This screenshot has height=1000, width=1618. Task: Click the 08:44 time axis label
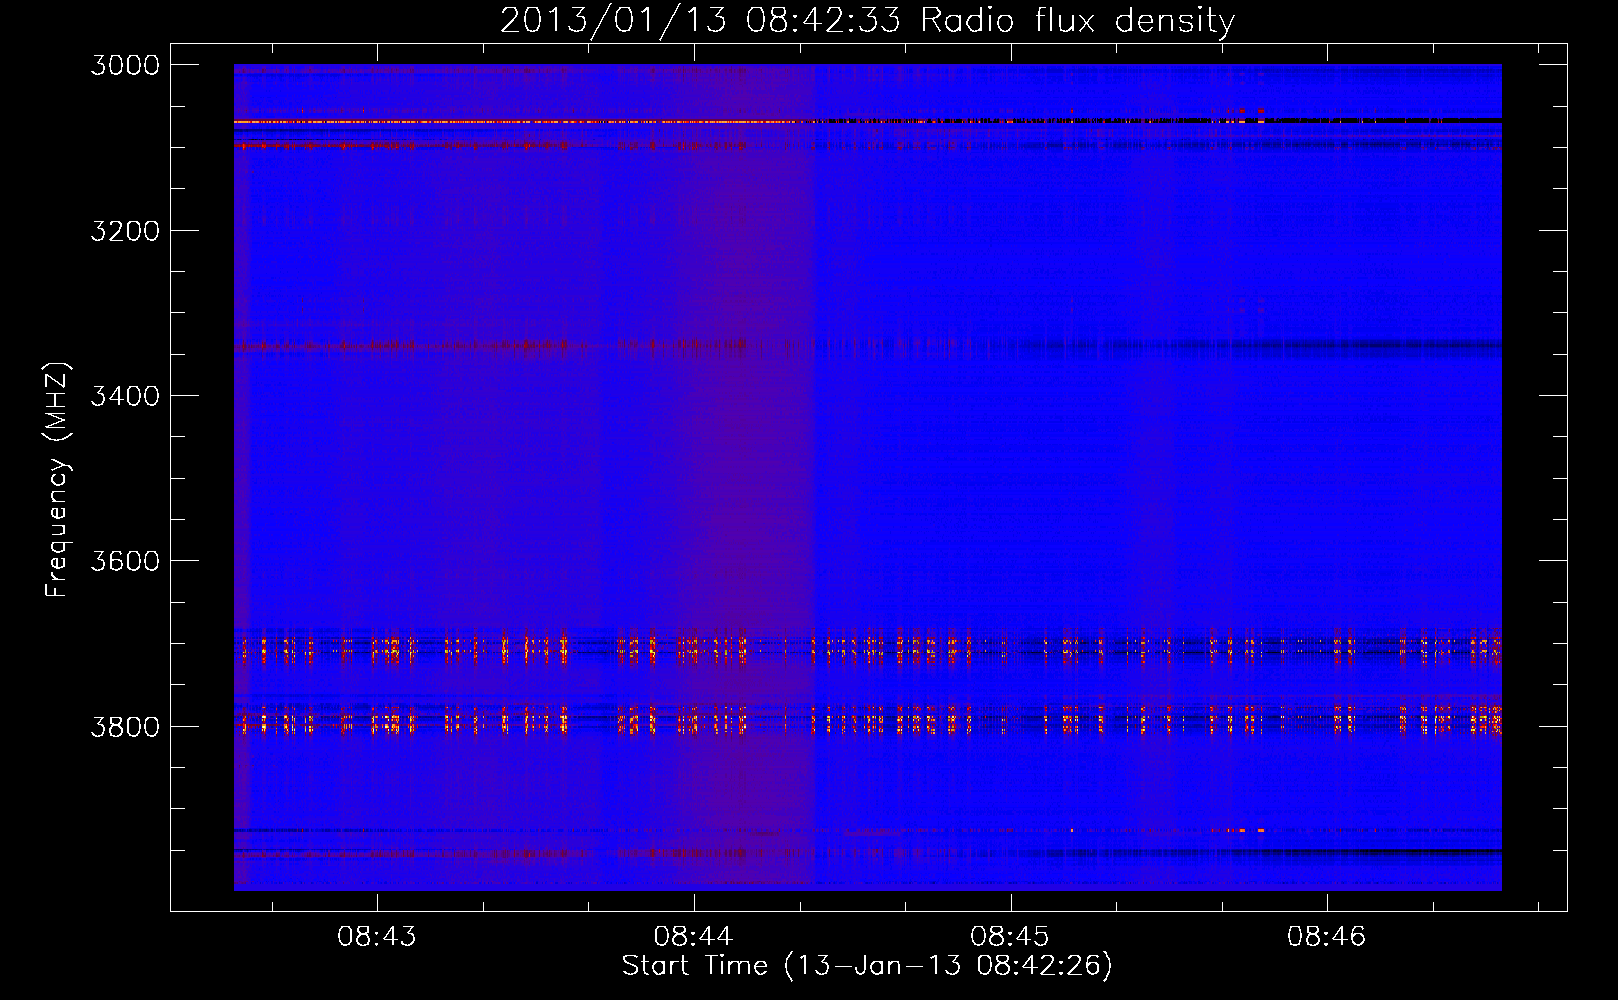pyautogui.click(x=693, y=937)
